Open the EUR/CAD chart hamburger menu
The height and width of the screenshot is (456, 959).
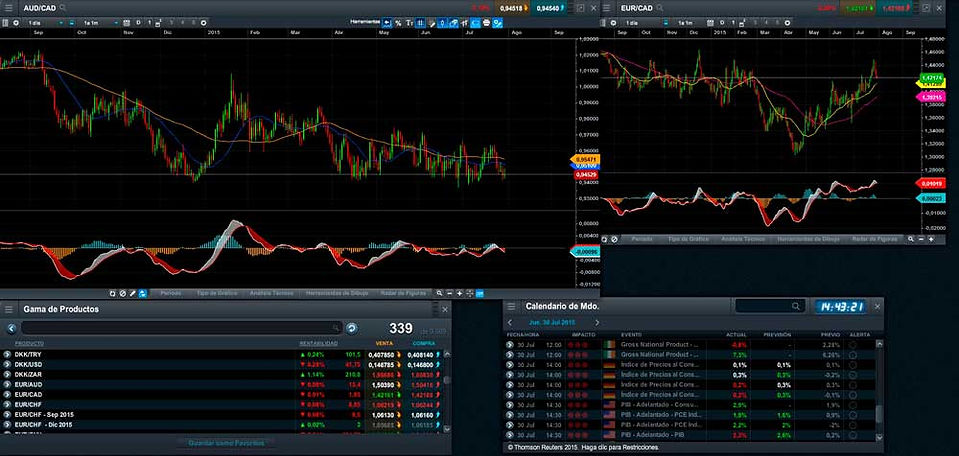click(608, 8)
